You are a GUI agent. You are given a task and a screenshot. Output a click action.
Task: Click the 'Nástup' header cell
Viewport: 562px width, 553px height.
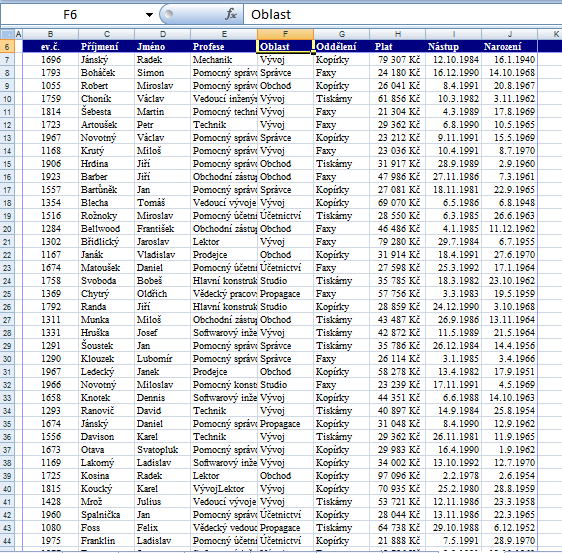click(453, 47)
